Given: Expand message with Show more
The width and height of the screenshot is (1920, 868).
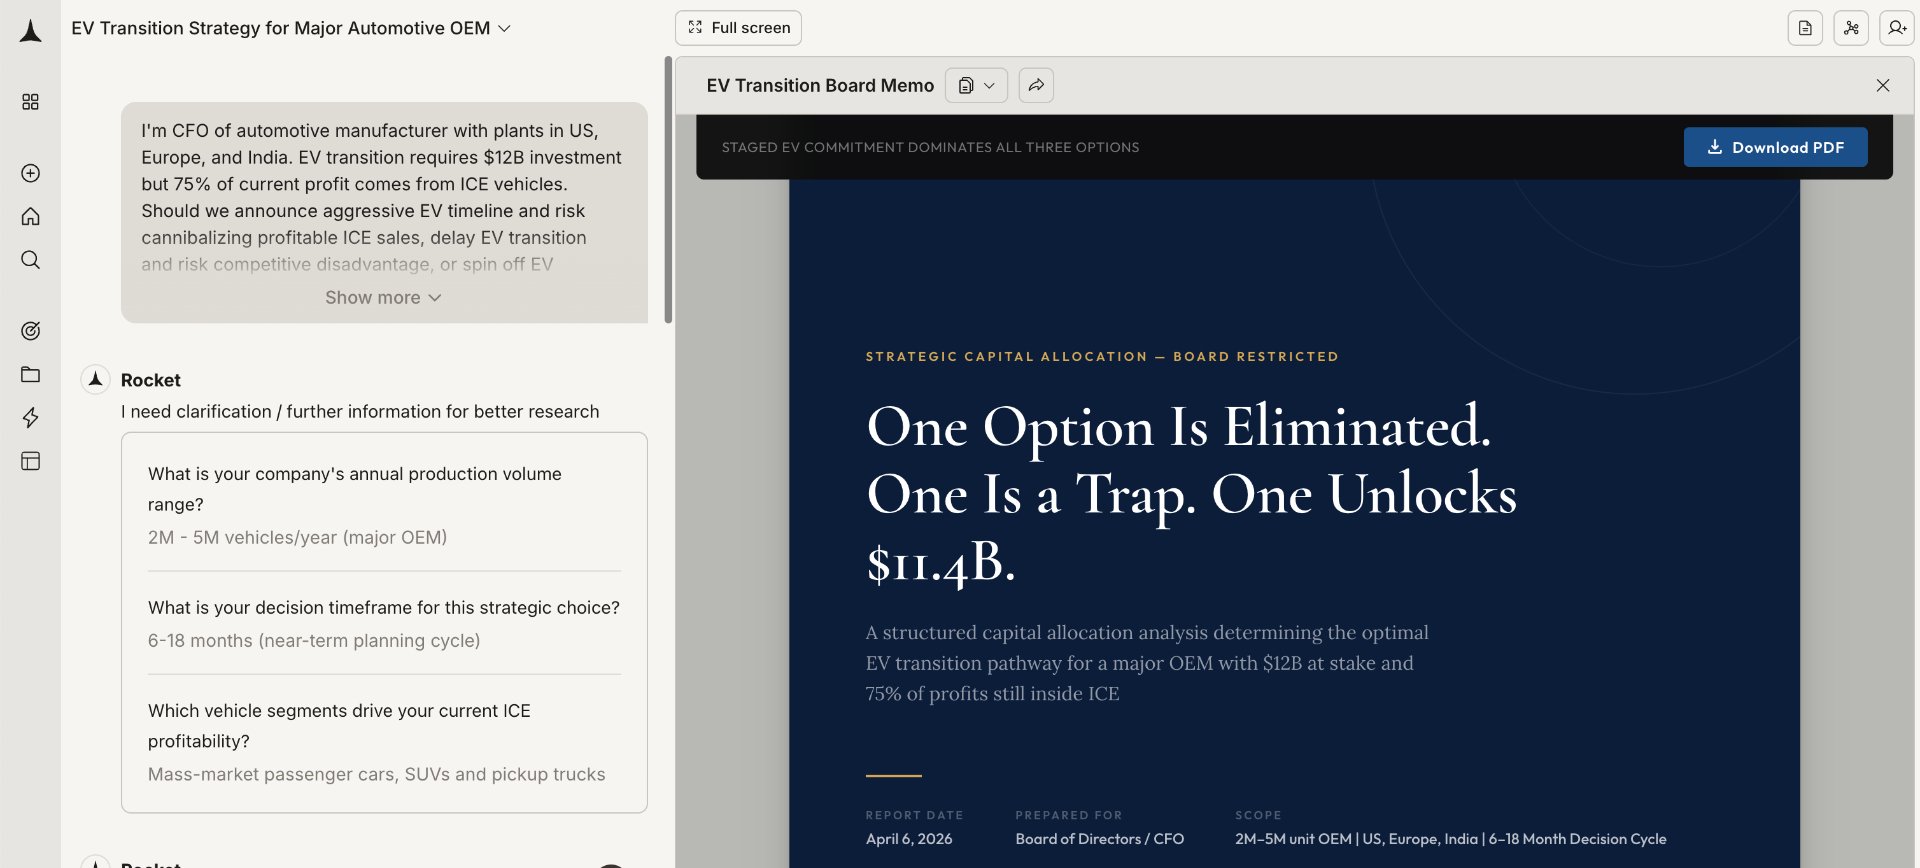Looking at the screenshot, I should coord(383,298).
